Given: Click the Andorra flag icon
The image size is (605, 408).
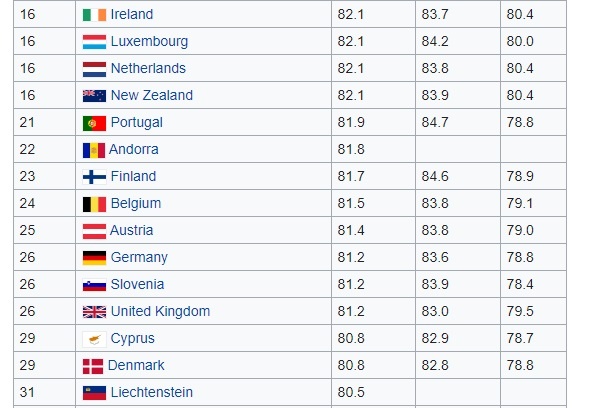Looking at the screenshot, I should tap(94, 150).
